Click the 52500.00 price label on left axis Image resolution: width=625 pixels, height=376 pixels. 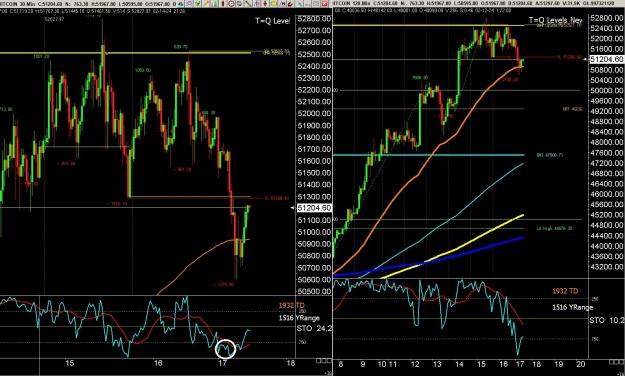tap(314, 54)
